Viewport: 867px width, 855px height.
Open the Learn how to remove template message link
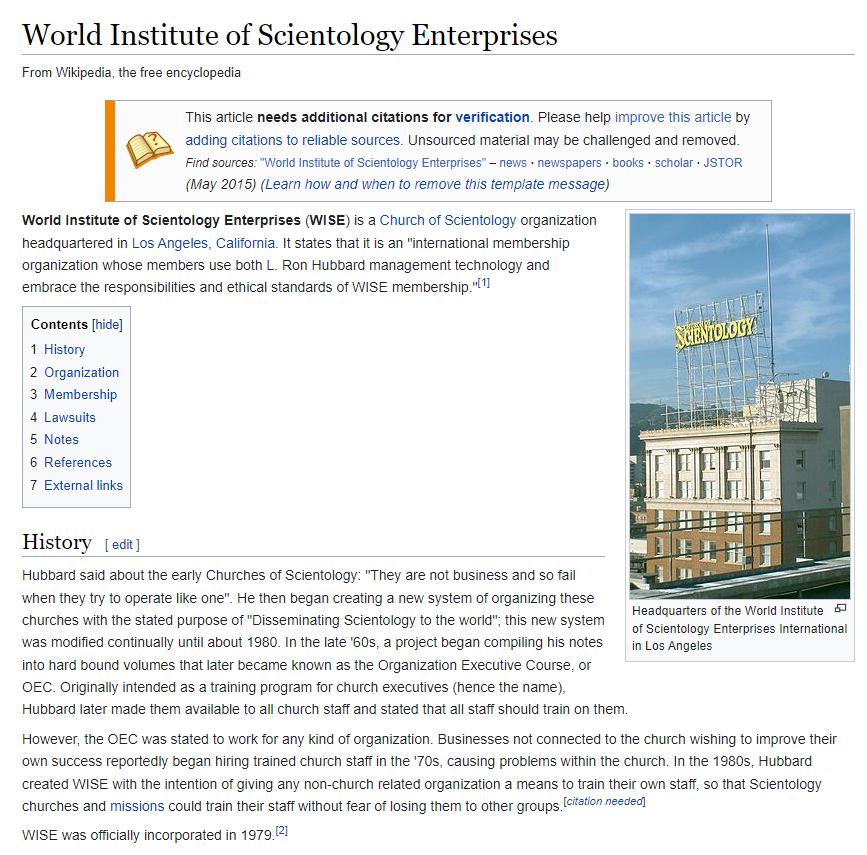pyautogui.click(x=435, y=184)
